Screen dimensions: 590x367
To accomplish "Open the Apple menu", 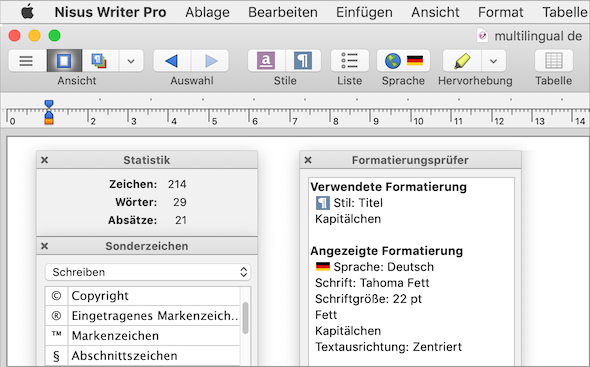I will pos(27,12).
